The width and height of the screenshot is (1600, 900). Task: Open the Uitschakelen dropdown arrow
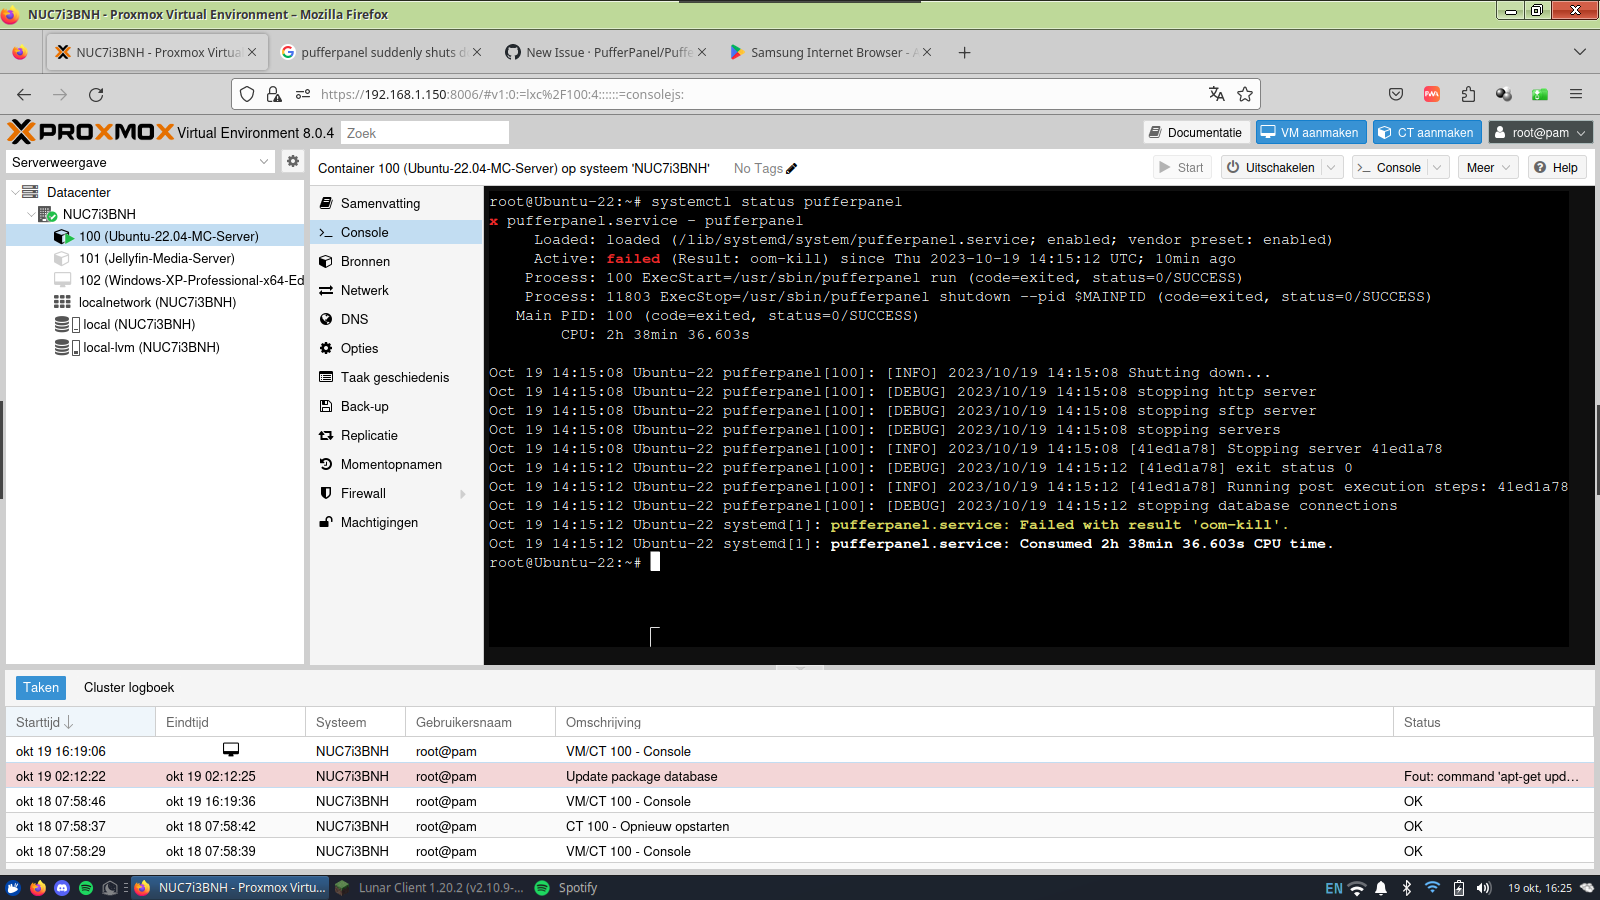tap(1331, 167)
